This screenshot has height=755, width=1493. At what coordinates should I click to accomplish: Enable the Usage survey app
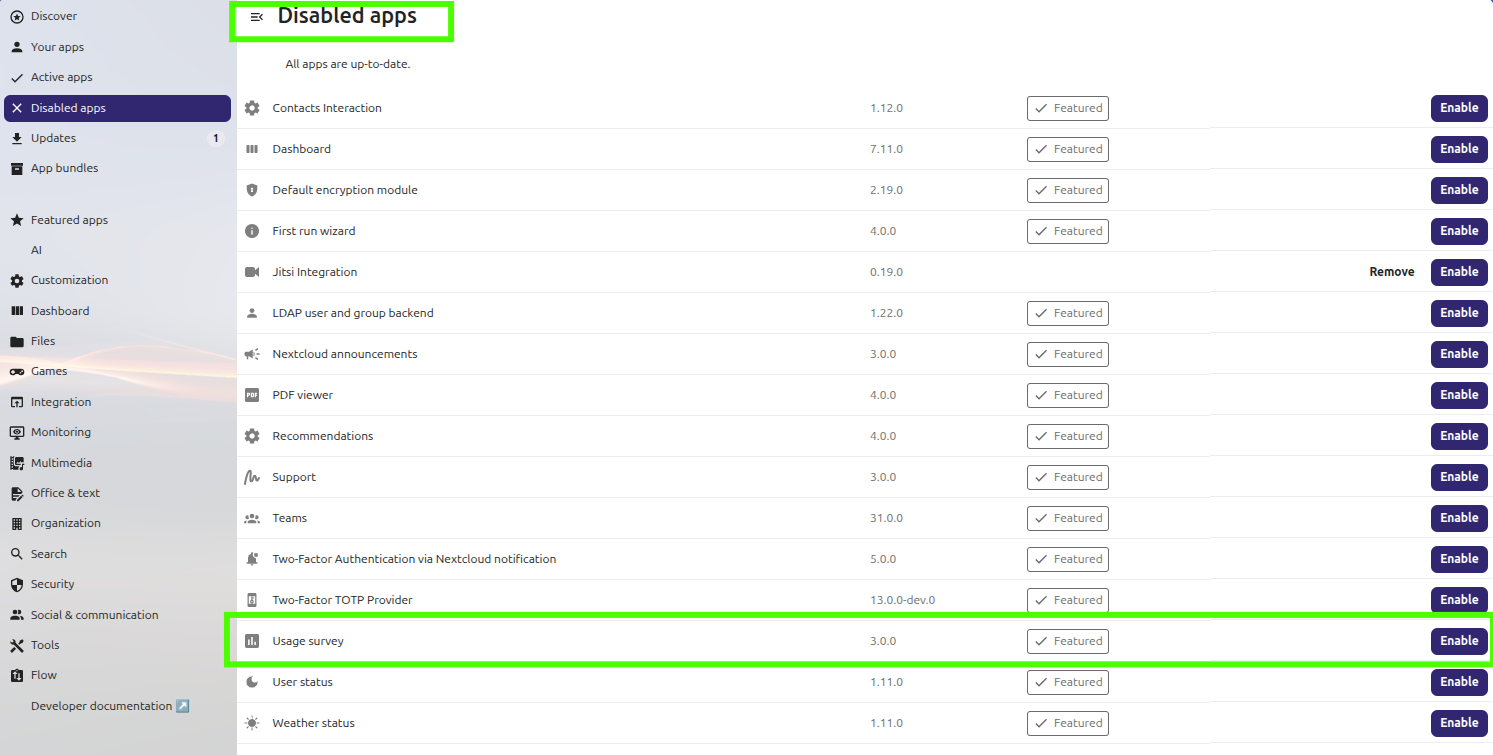1458,641
